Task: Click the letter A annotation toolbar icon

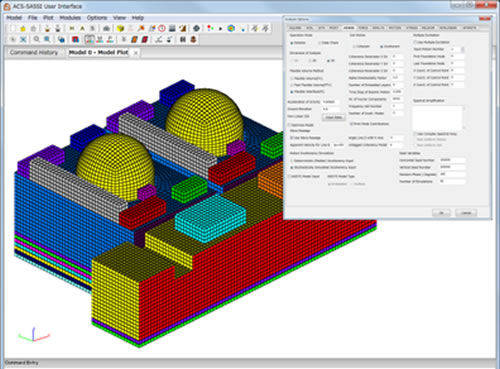Action: click(x=82, y=29)
